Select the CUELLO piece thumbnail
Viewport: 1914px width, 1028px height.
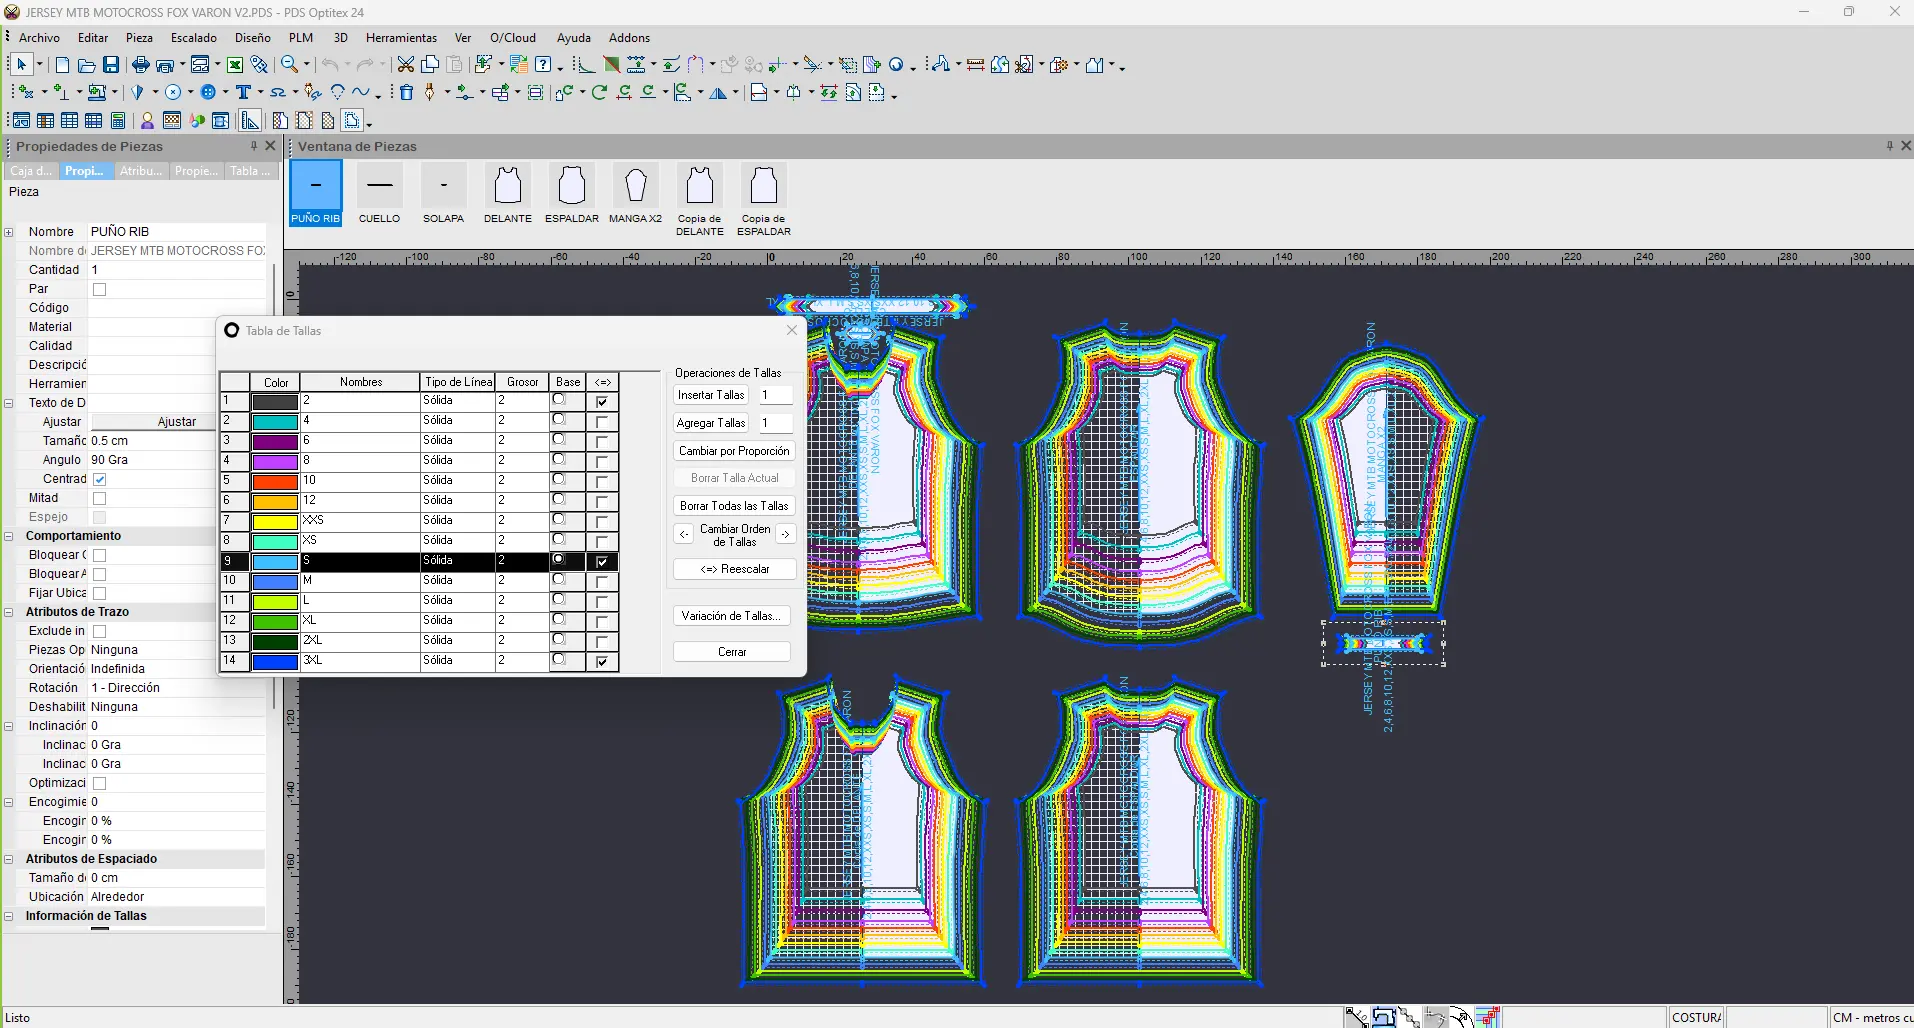coord(380,194)
